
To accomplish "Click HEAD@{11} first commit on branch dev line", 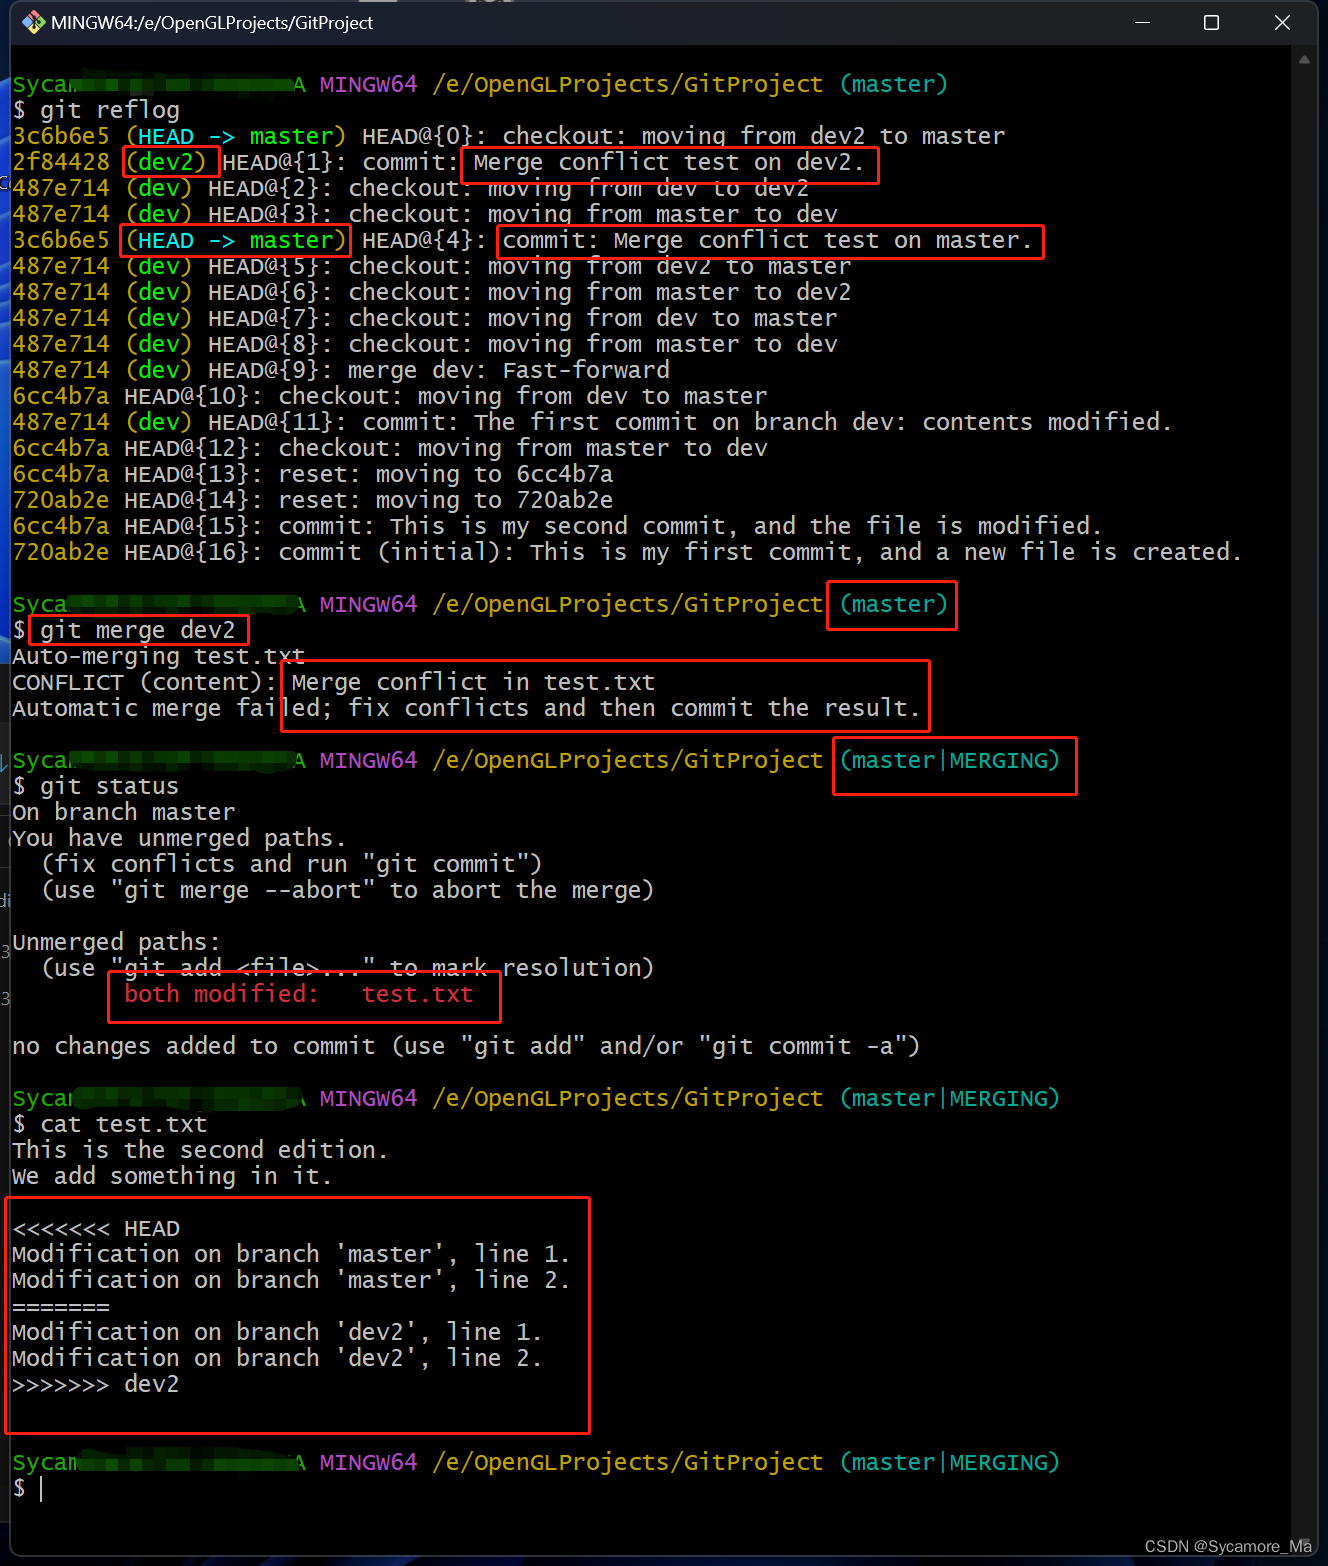I will point(591,422).
